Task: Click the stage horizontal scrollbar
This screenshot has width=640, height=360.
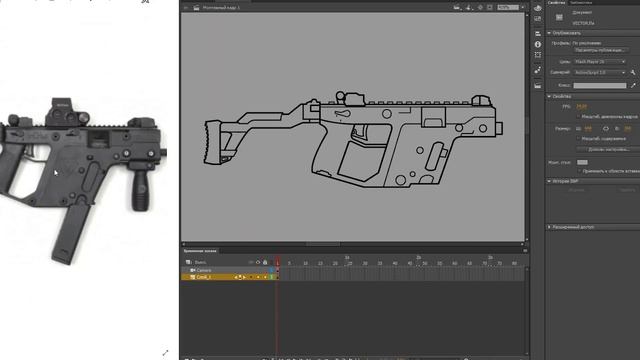Action: (x=322, y=244)
